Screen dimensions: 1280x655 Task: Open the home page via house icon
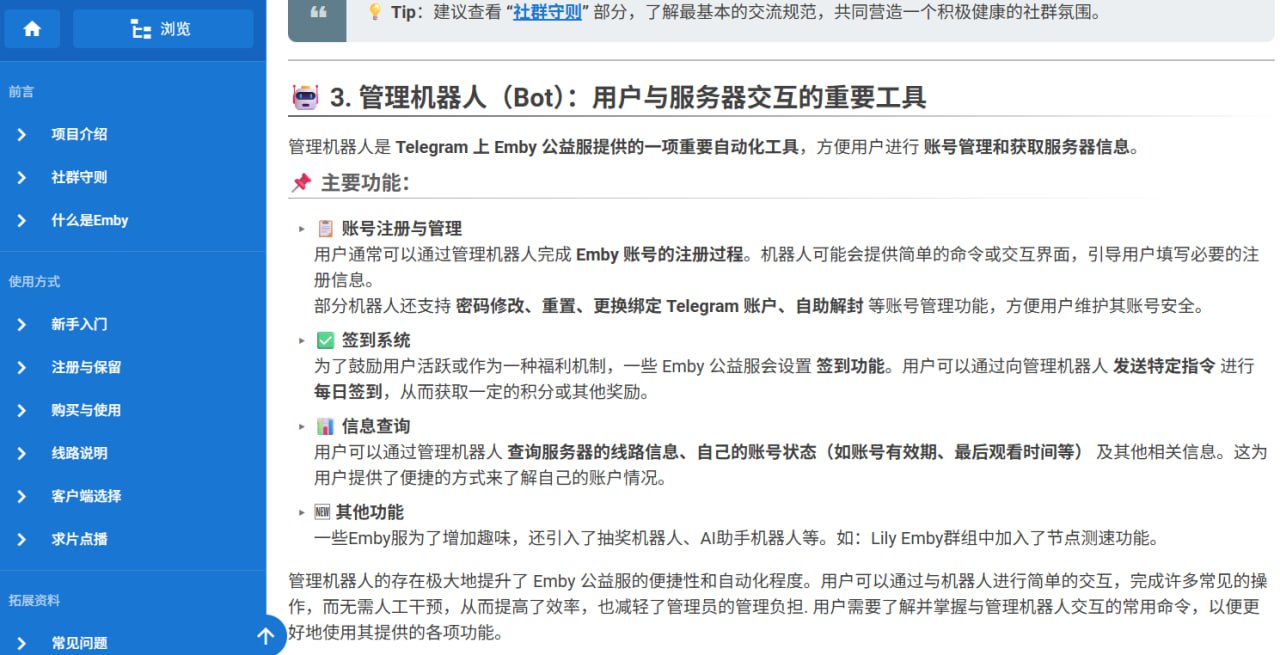click(32, 29)
